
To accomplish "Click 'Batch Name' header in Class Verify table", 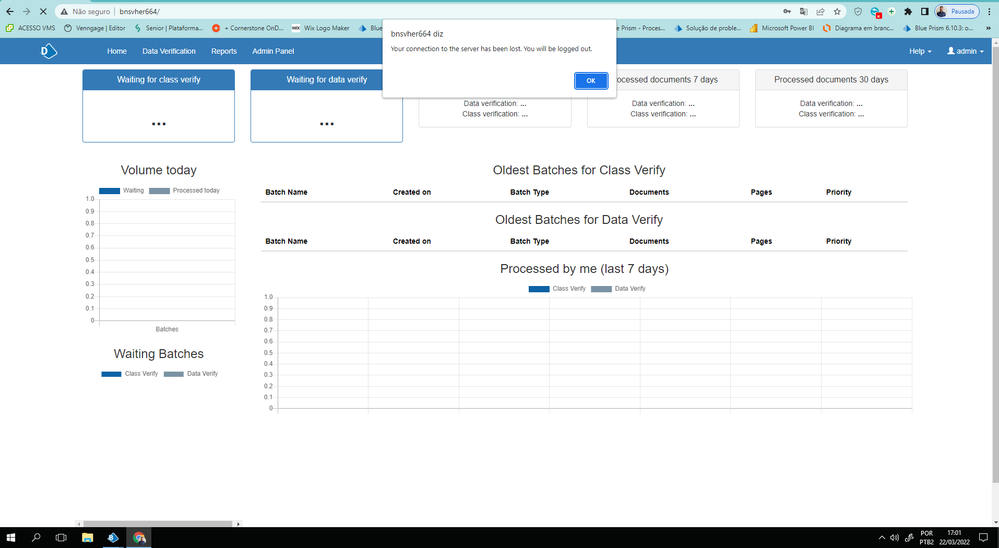I will click(286, 192).
